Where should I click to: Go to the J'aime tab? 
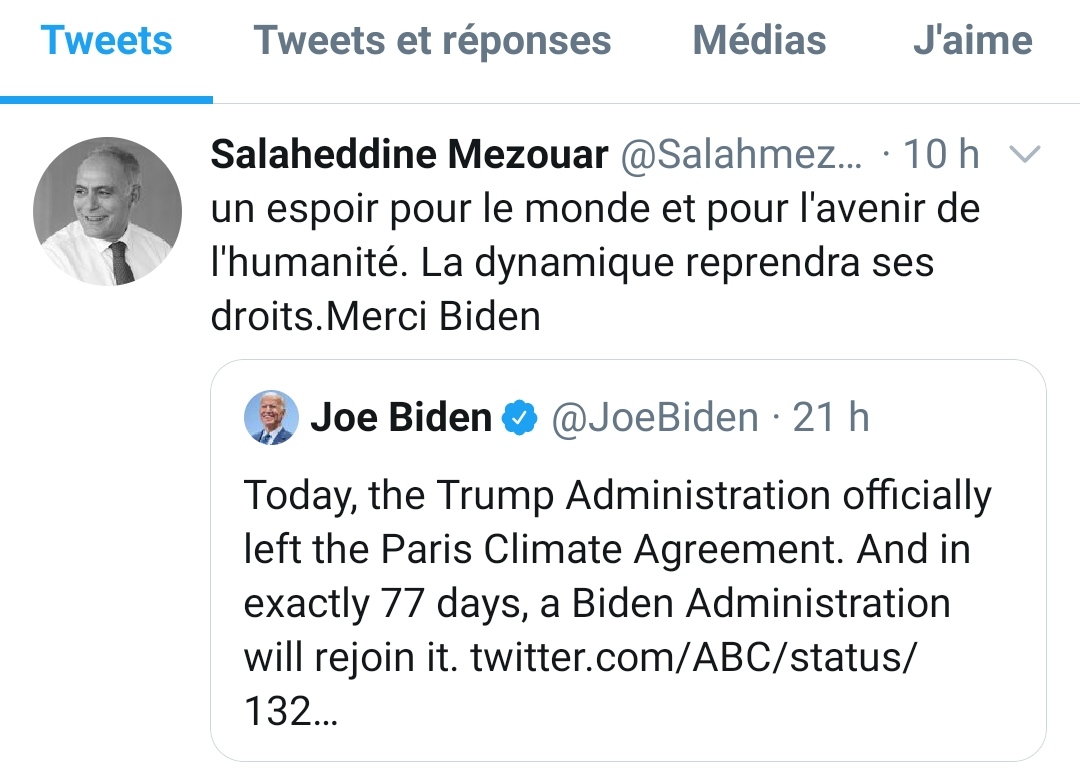coord(972,41)
